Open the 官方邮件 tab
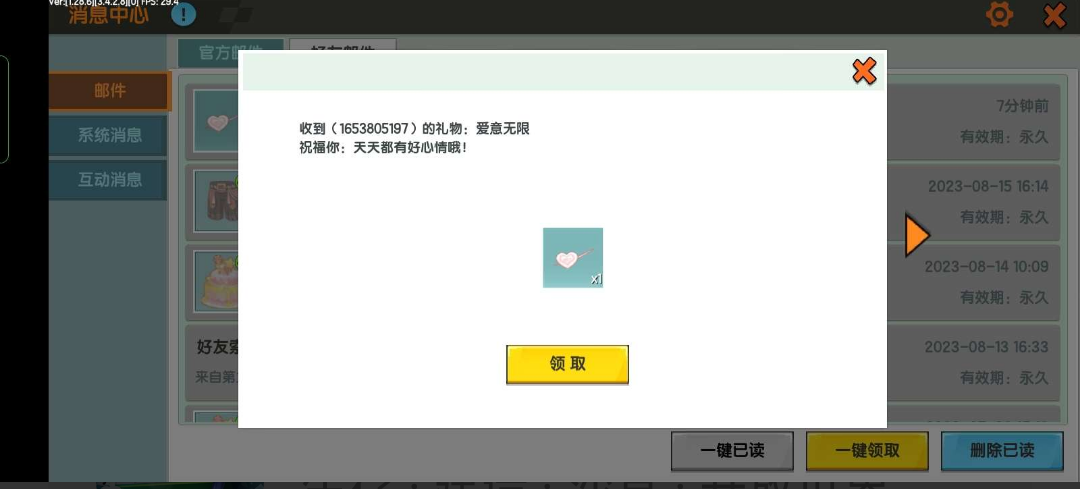The image size is (1080, 489). click(x=230, y=52)
